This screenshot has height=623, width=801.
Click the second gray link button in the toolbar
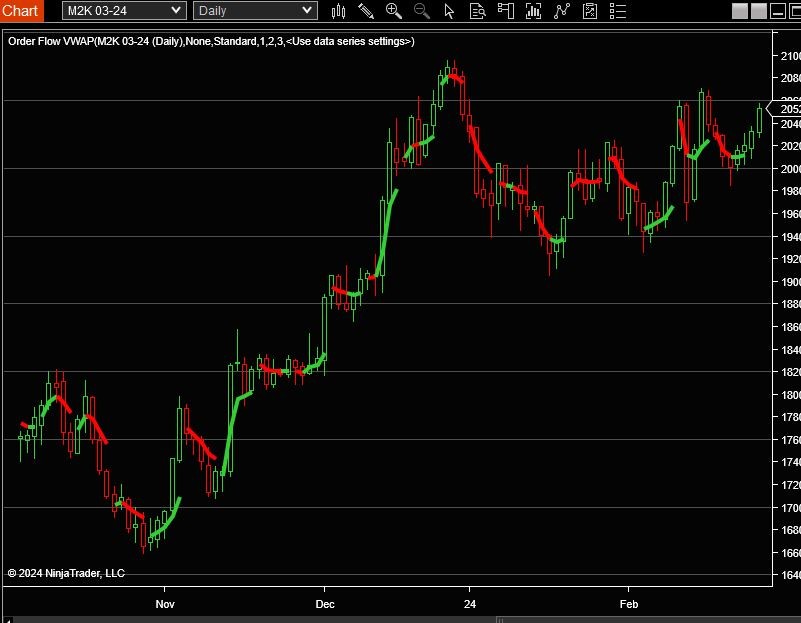[x=759, y=11]
